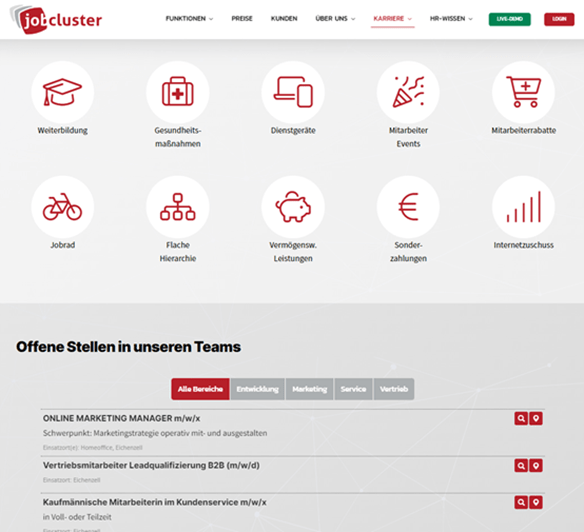The width and height of the screenshot is (584, 532).
Task: Click magnifier icon for Vertriebsmitarbeiter Leadqualifizierung job
Action: tap(521, 465)
